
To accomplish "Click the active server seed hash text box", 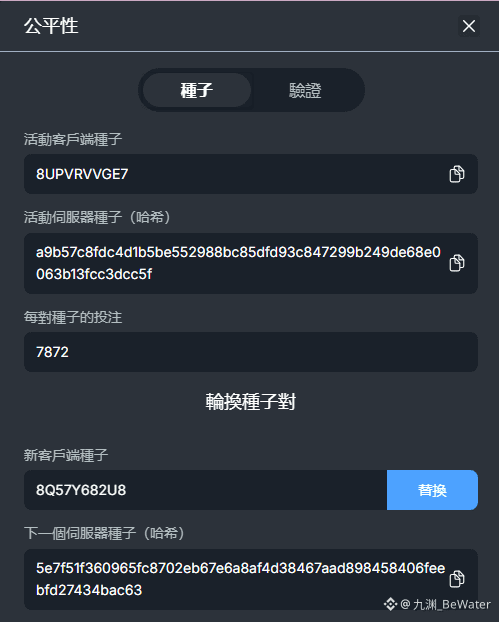I will [251, 263].
